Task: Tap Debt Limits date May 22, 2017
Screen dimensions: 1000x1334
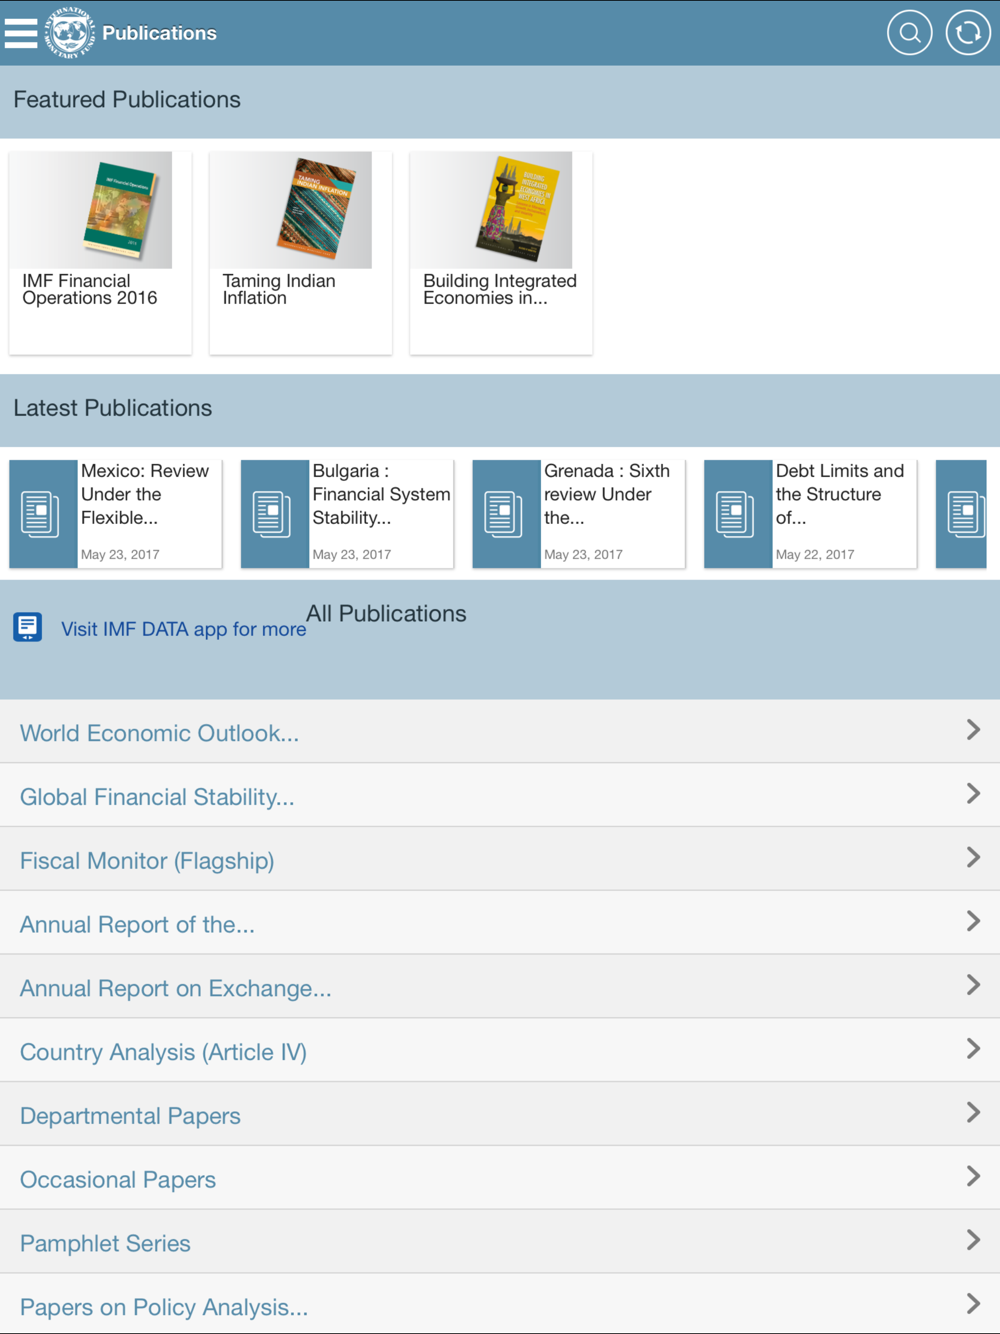Action: (x=815, y=554)
